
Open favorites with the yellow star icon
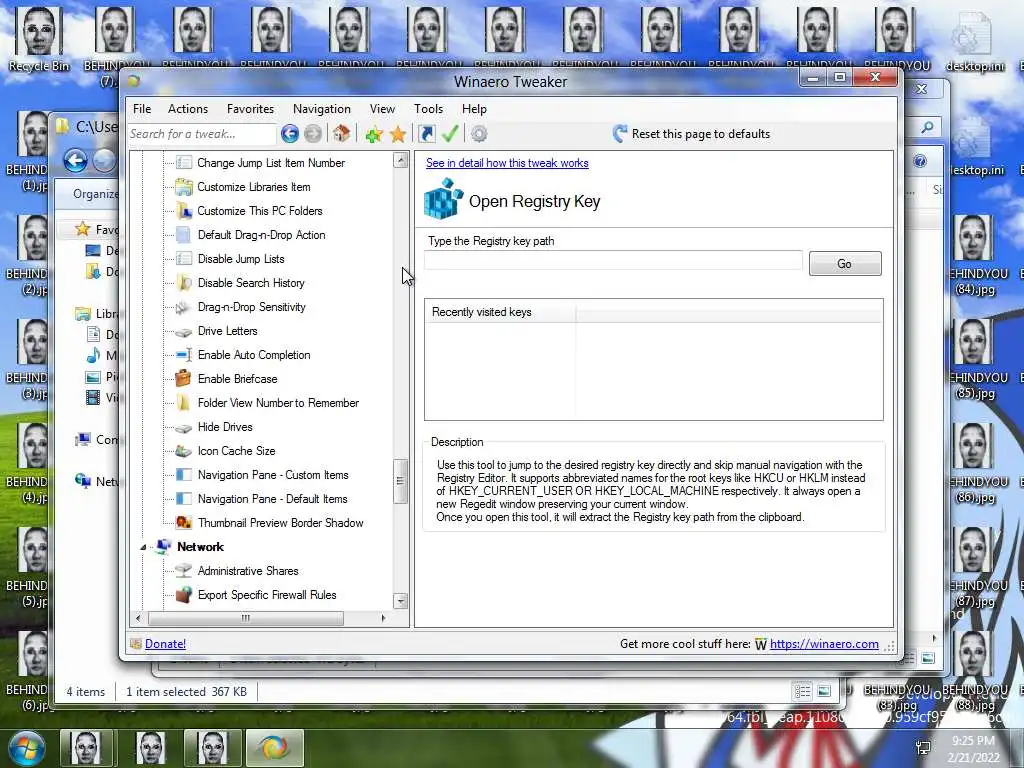tap(398, 135)
